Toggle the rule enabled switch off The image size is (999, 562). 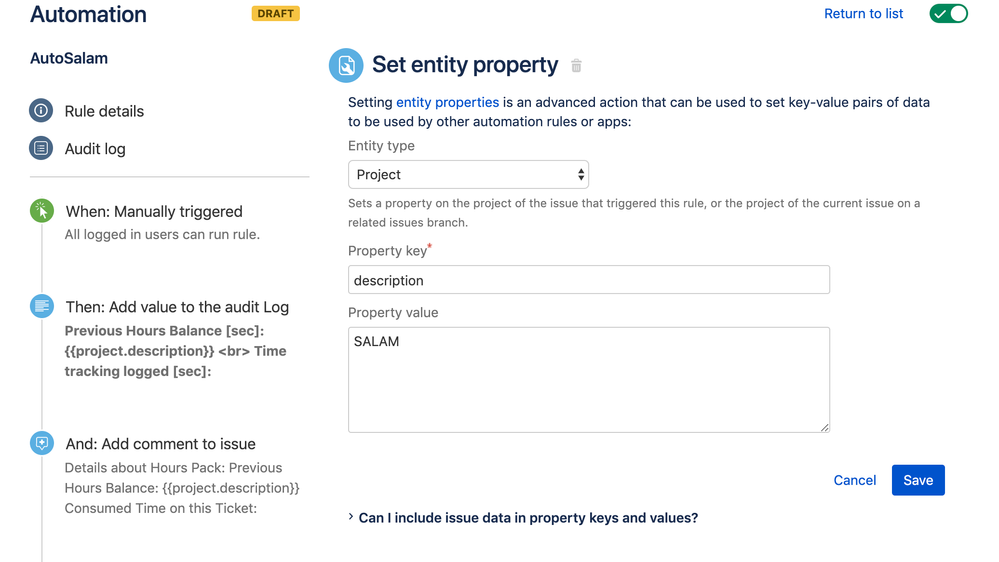coord(948,13)
